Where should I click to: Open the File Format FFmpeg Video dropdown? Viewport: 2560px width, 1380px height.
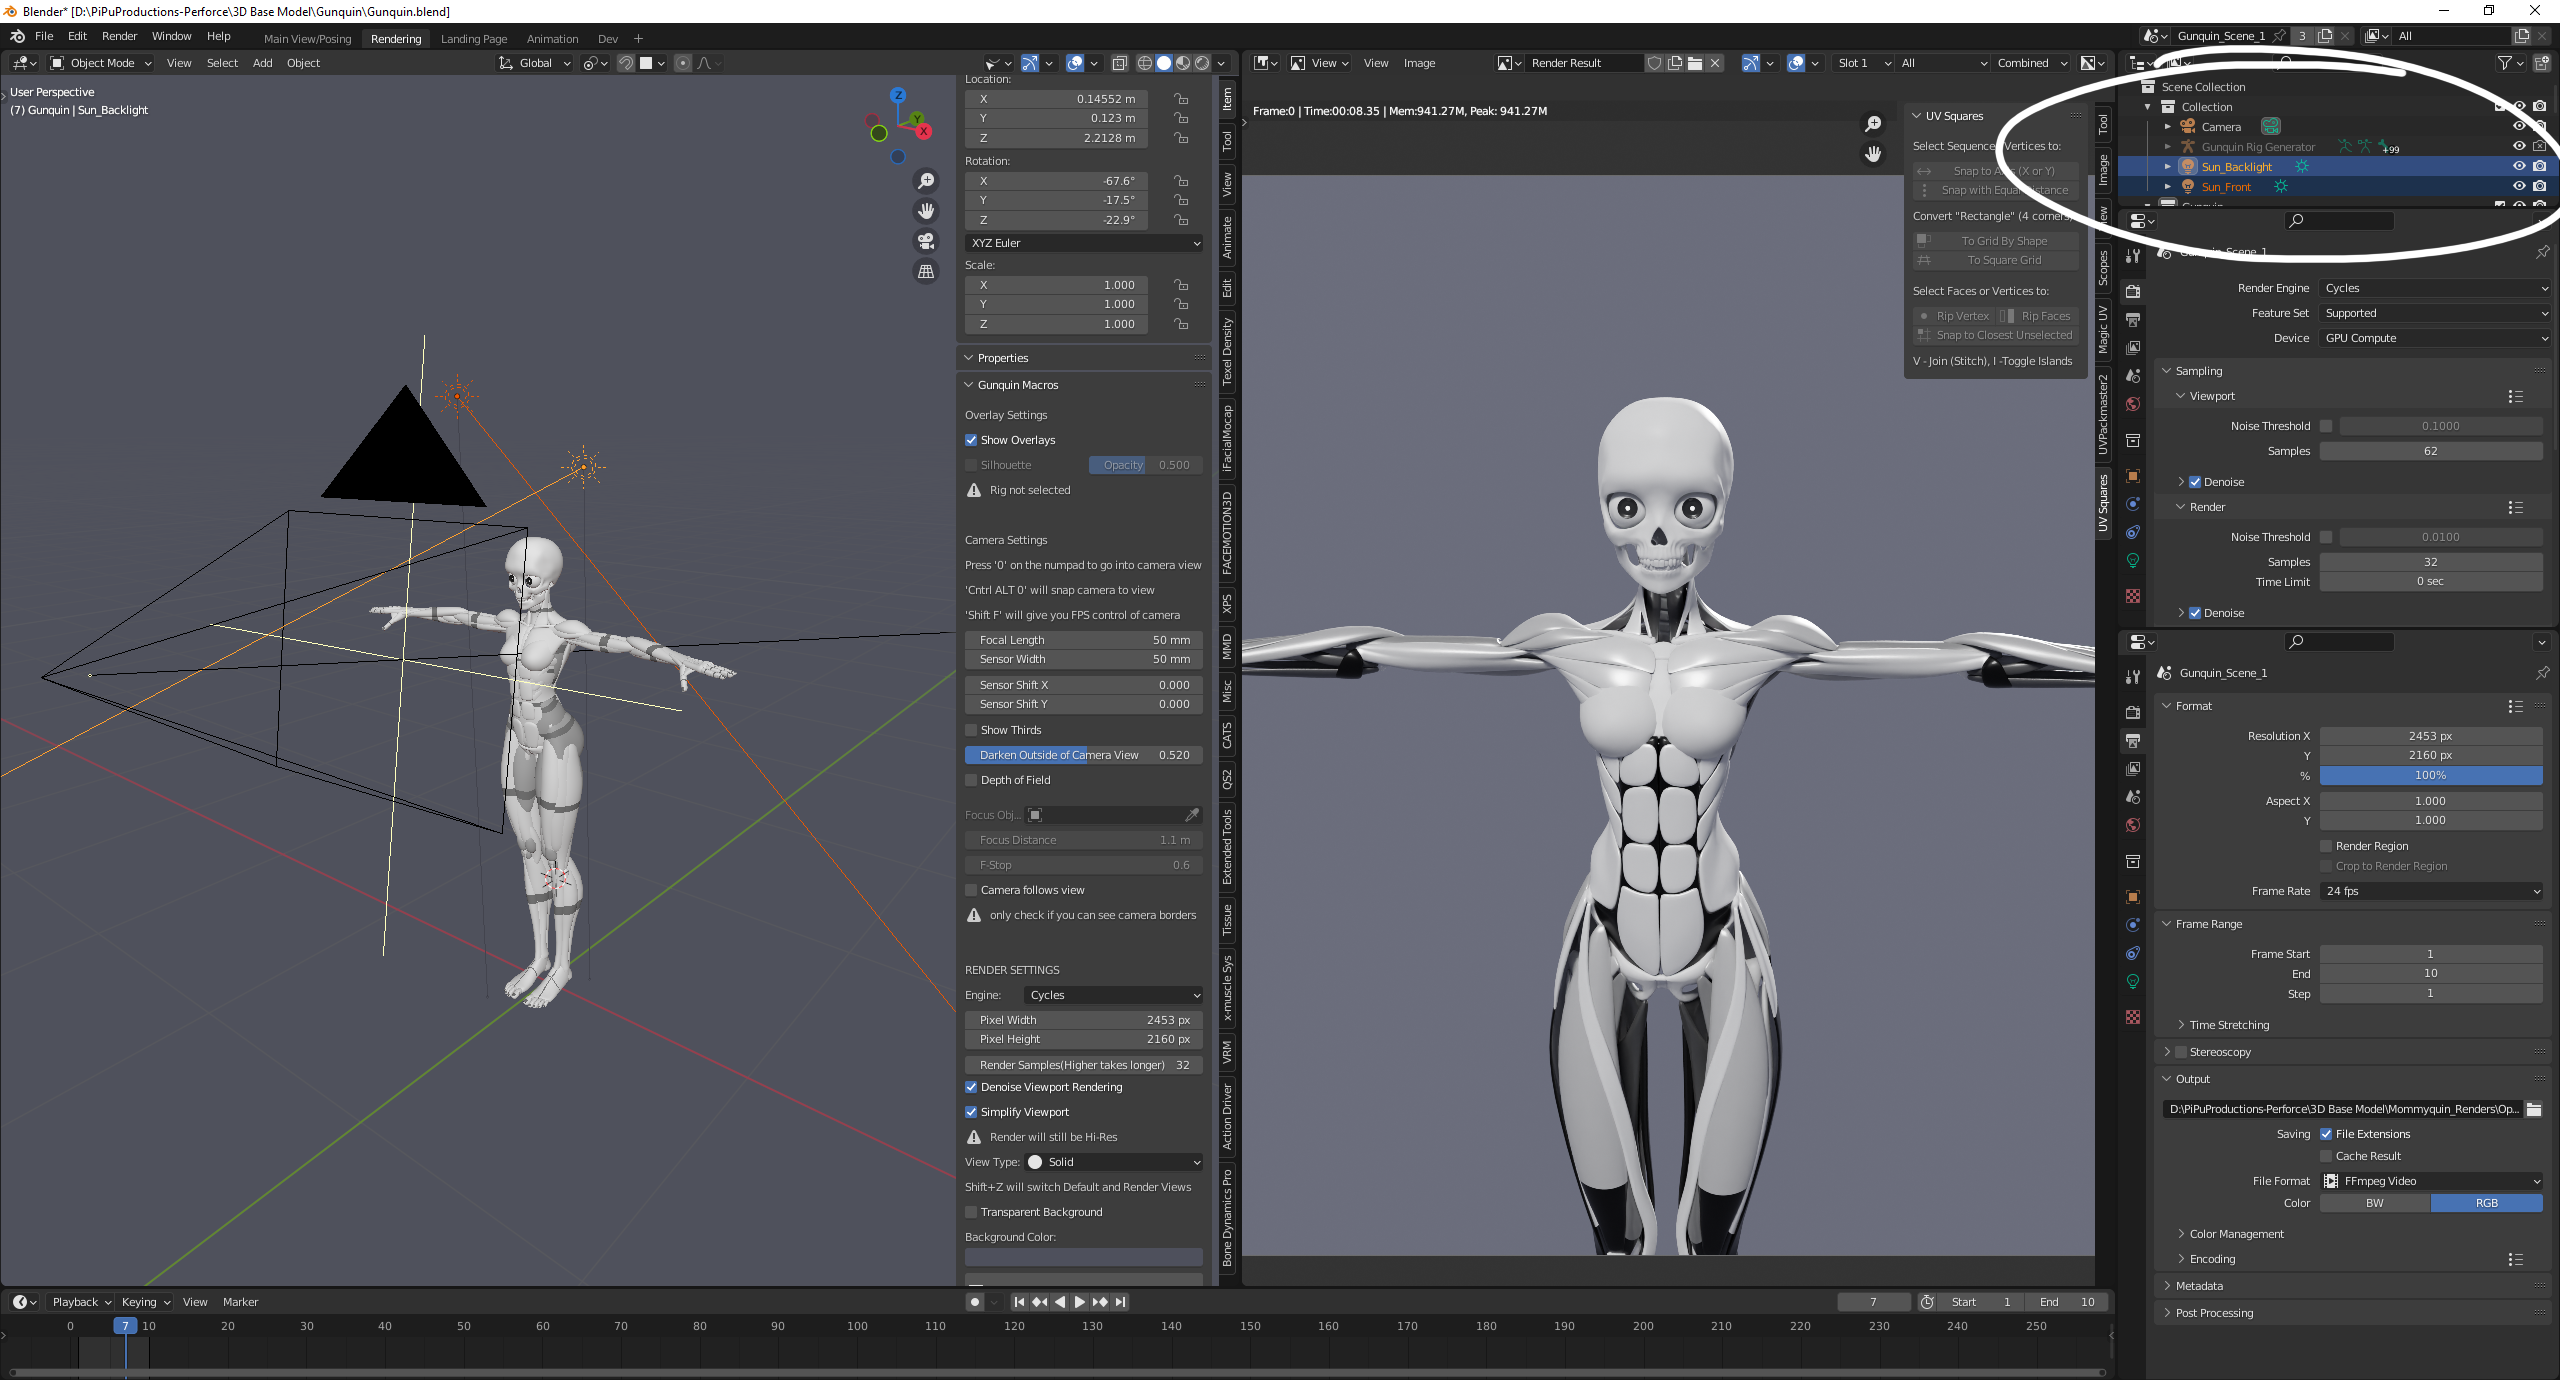(2432, 1181)
